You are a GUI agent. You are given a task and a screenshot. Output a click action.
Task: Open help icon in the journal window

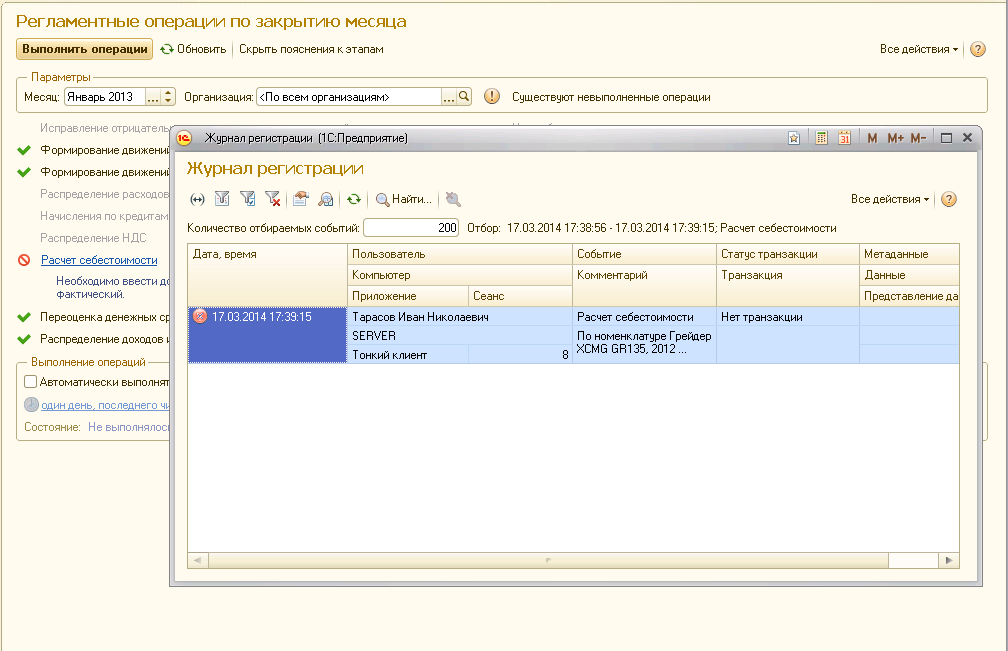coord(949,199)
